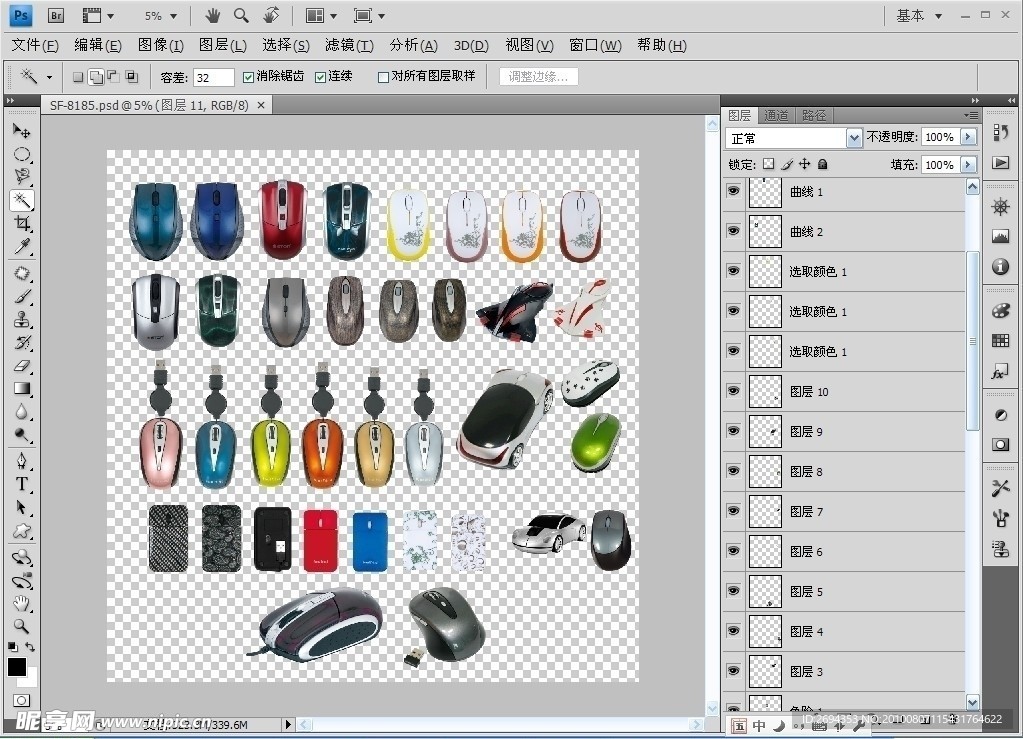Click the Rotate View tool in top bar
1023x739 pixels.
[271, 15]
